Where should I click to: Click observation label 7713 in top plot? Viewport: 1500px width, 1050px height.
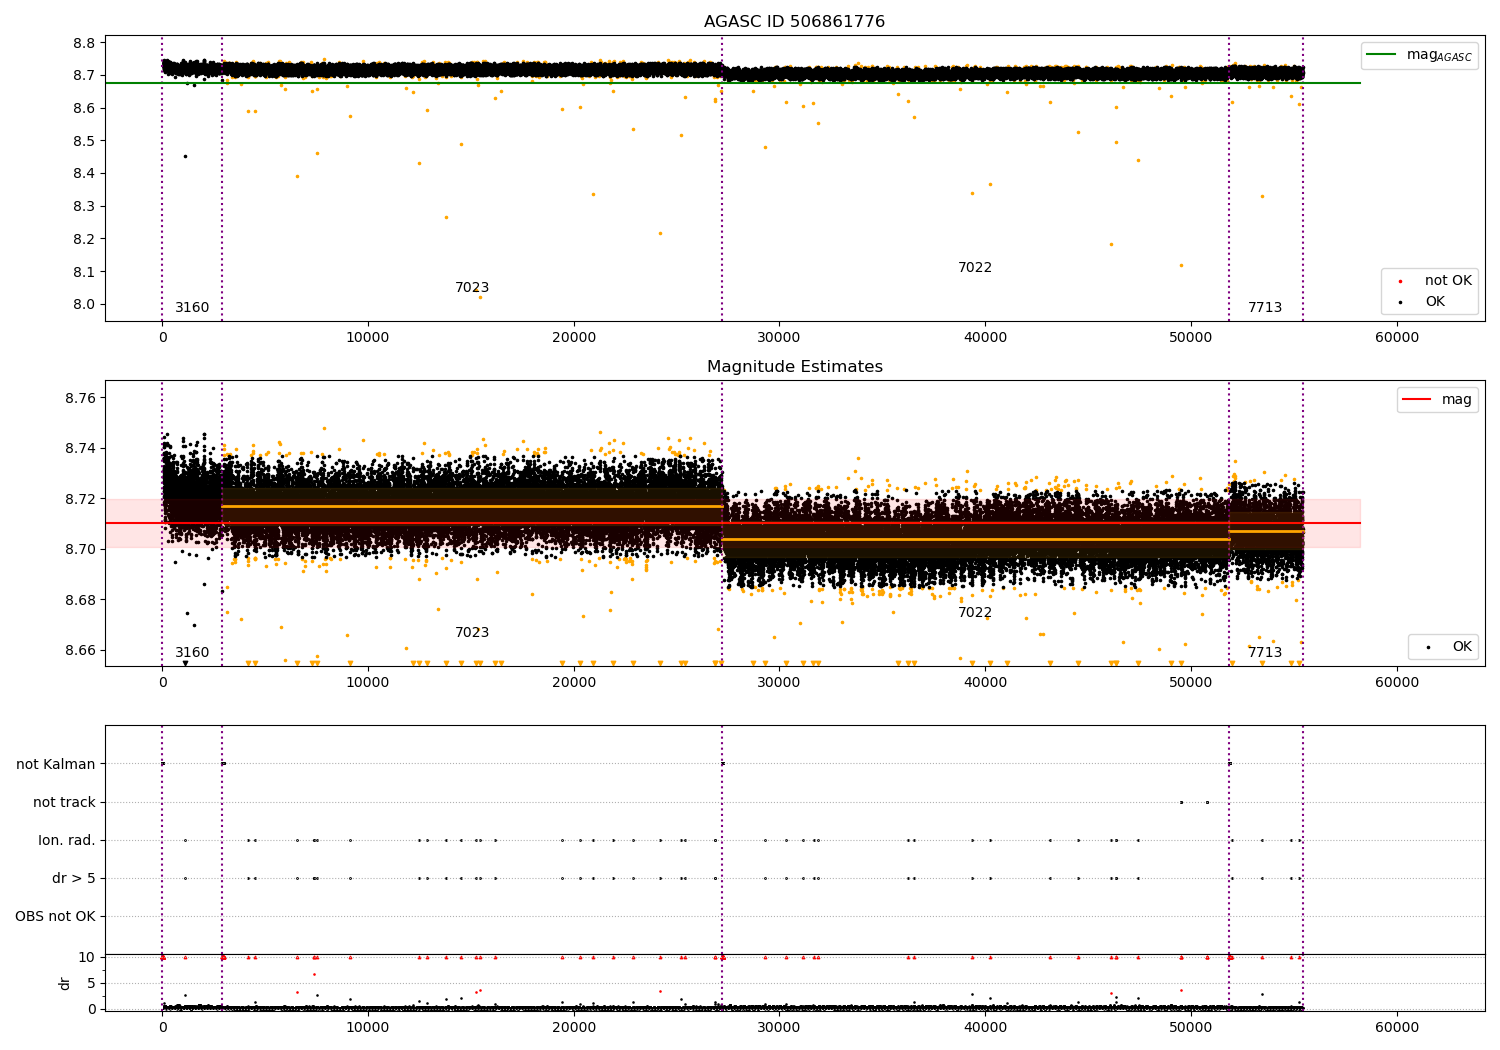click(1265, 308)
